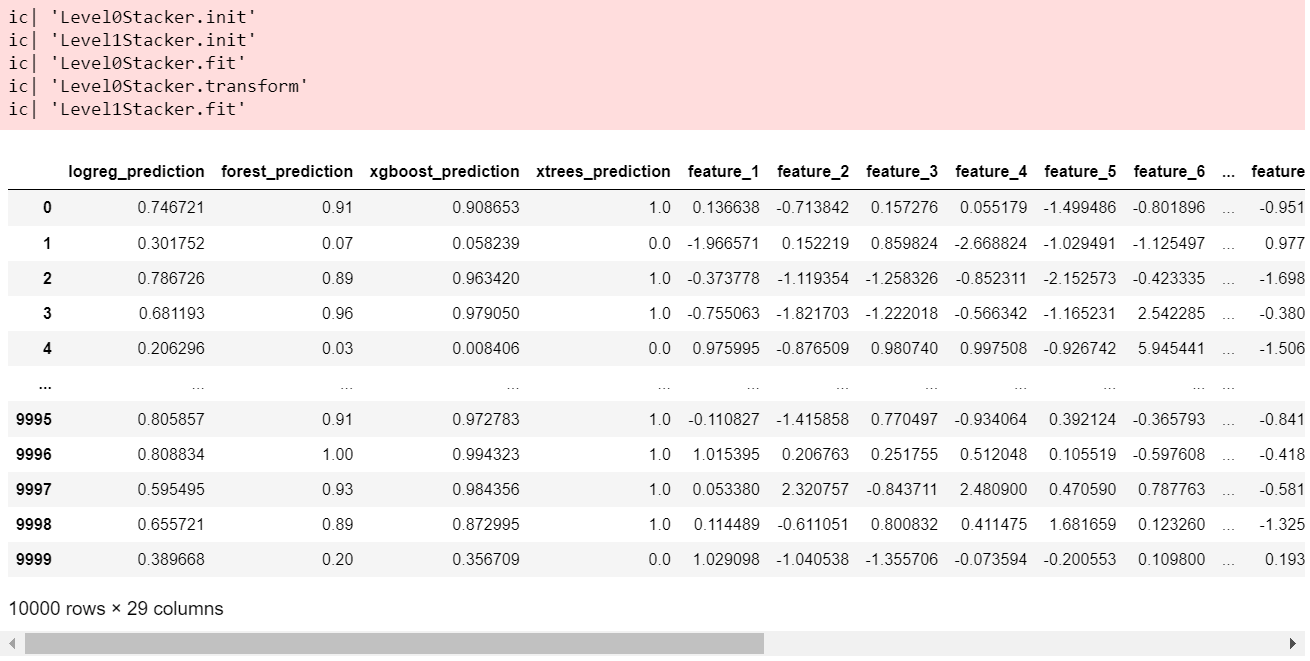1310x661 pixels.
Task: Click row index 9998
Action: pos(34,524)
